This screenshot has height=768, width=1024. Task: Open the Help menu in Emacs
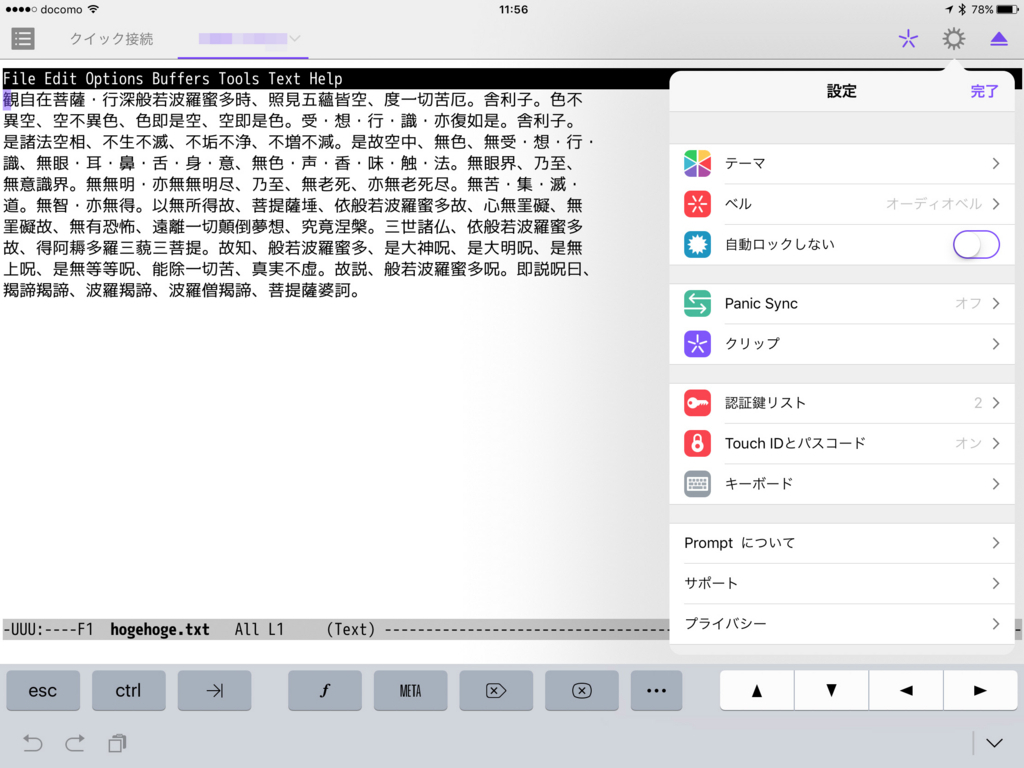326,79
